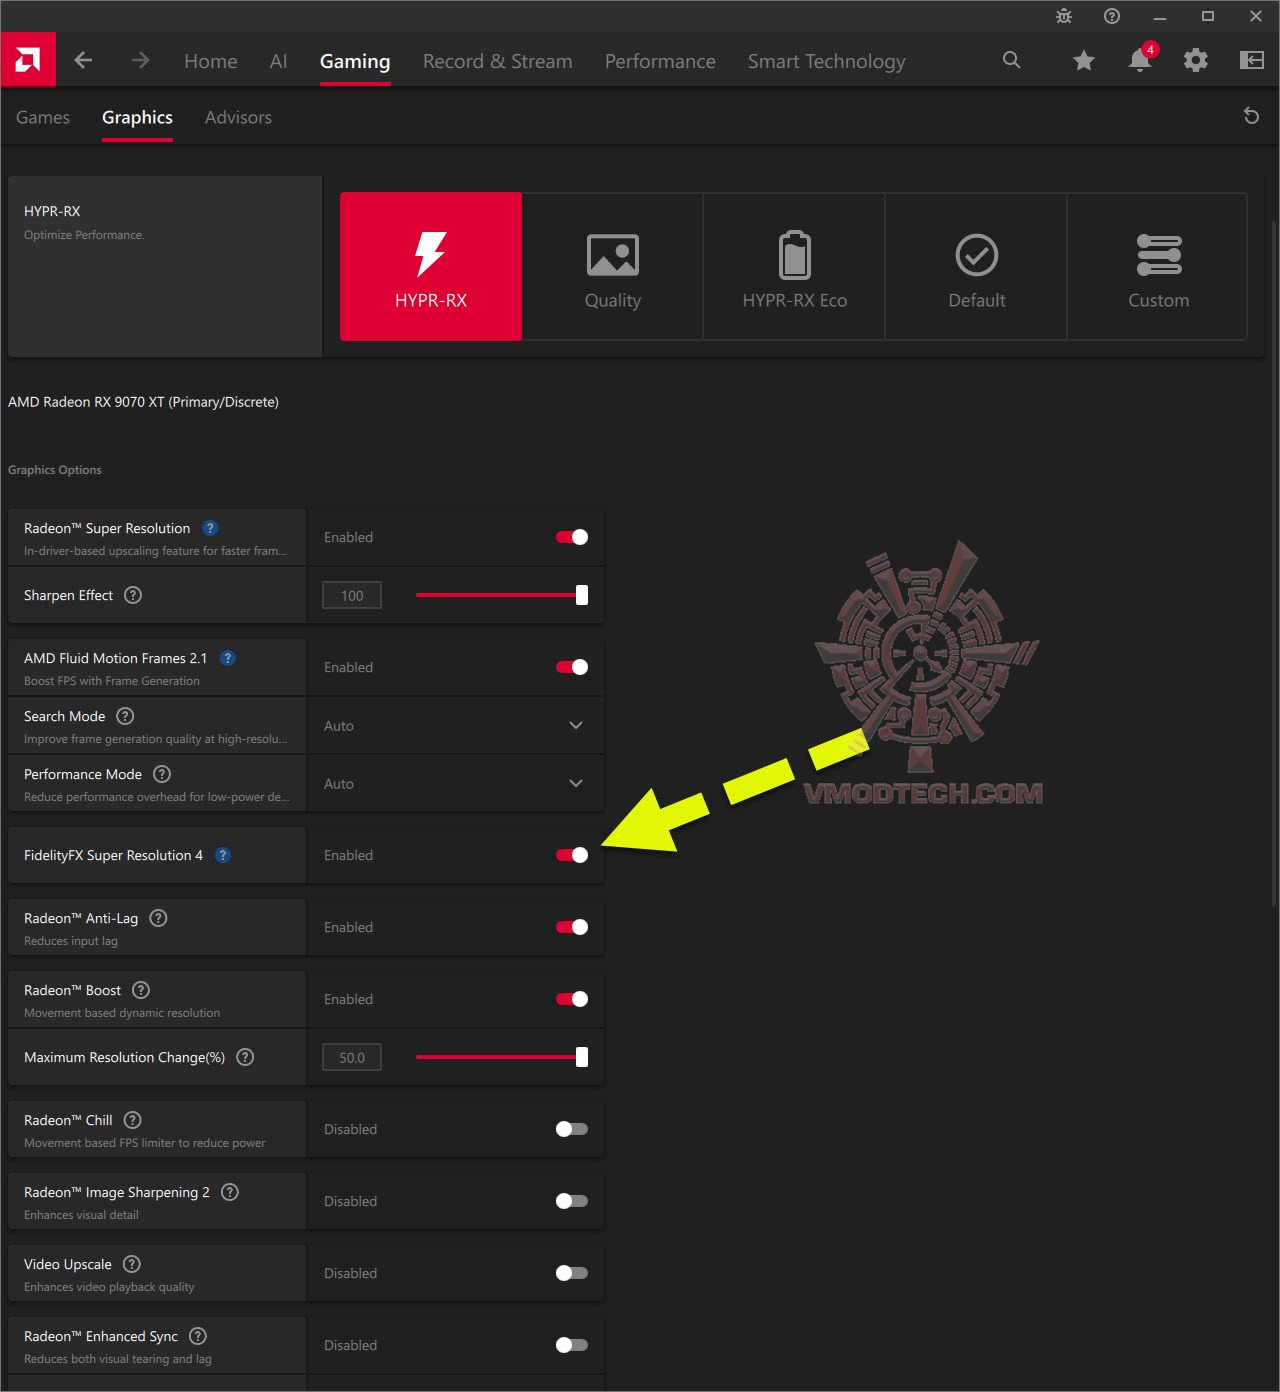Viewport: 1280px width, 1392px height.
Task: Switch to the Games sub-tab
Action: click(x=43, y=117)
